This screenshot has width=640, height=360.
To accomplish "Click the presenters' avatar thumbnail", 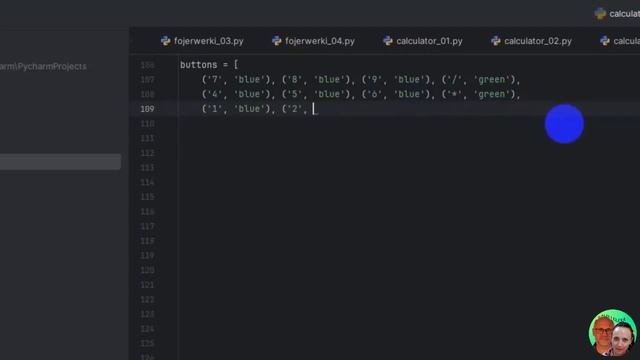I will (613, 333).
